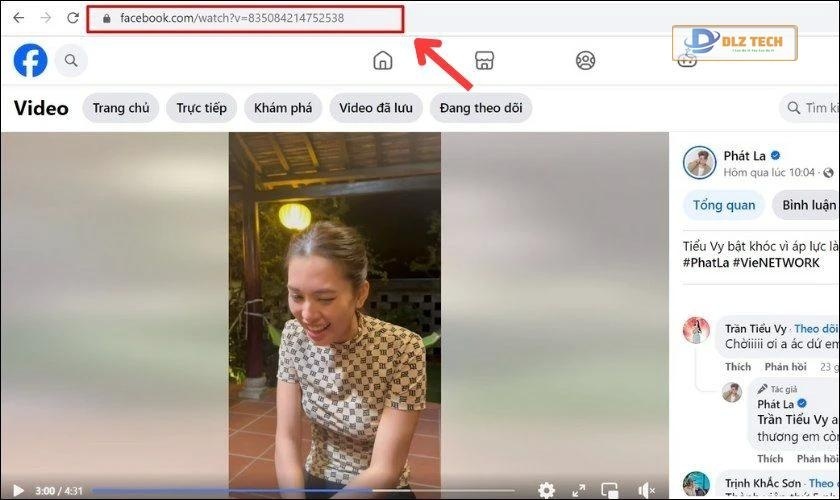Click Theo dõi next to Trần Tiểu Vy
The height and width of the screenshot is (500, 840).
coord(815,329)
